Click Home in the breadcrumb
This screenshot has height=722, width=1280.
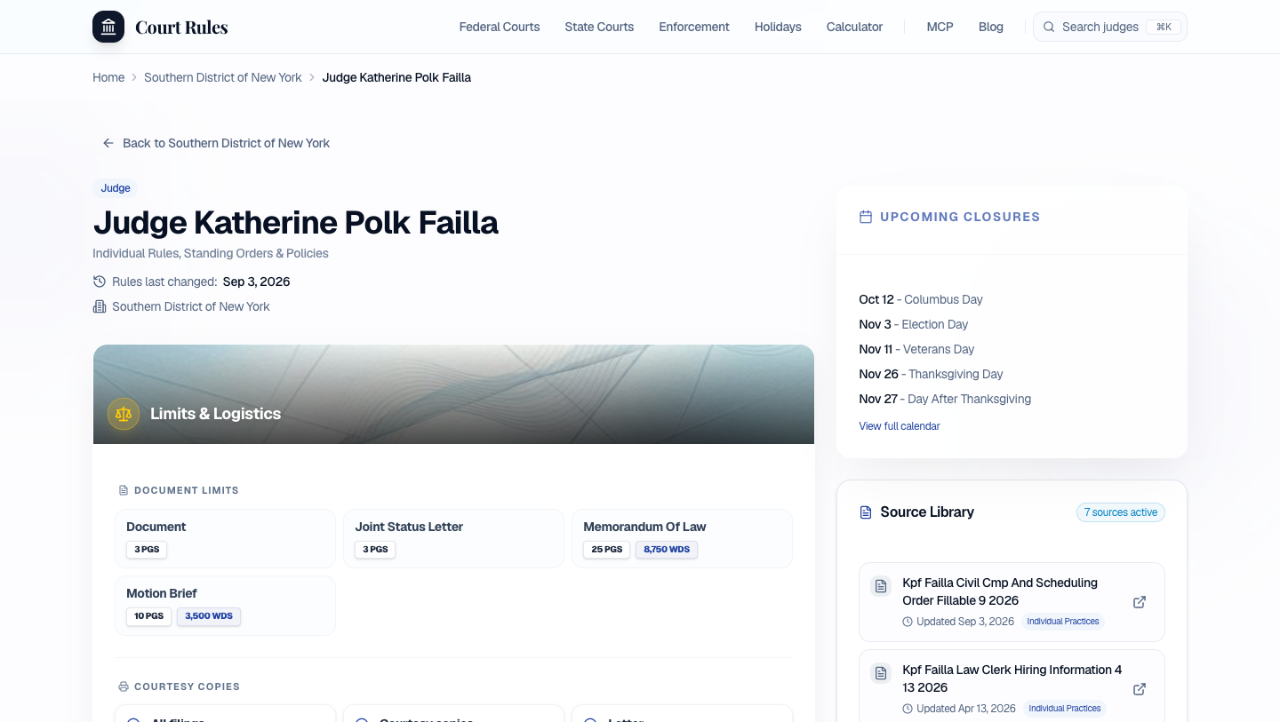(x=109, y=77)
